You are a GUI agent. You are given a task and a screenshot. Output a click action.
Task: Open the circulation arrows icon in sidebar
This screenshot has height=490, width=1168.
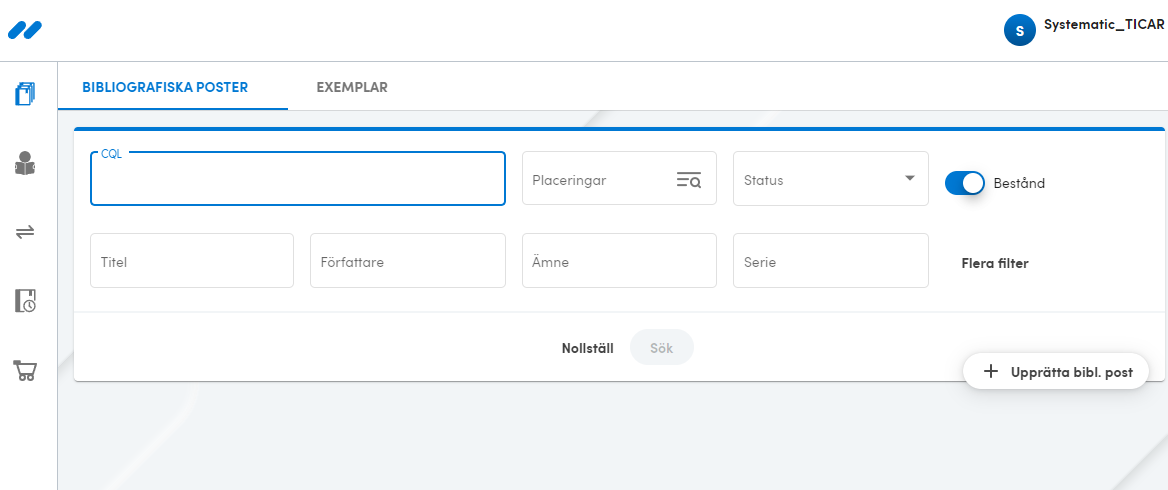point(25,232)
